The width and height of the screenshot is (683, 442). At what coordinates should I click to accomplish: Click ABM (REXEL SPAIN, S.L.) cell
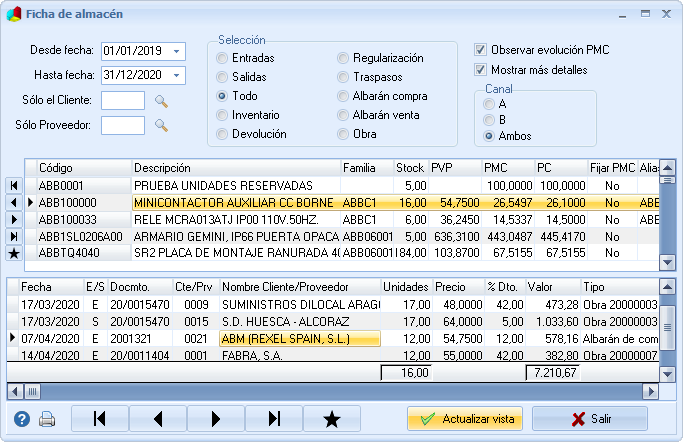pyautogui.click(x=301, y=339)
